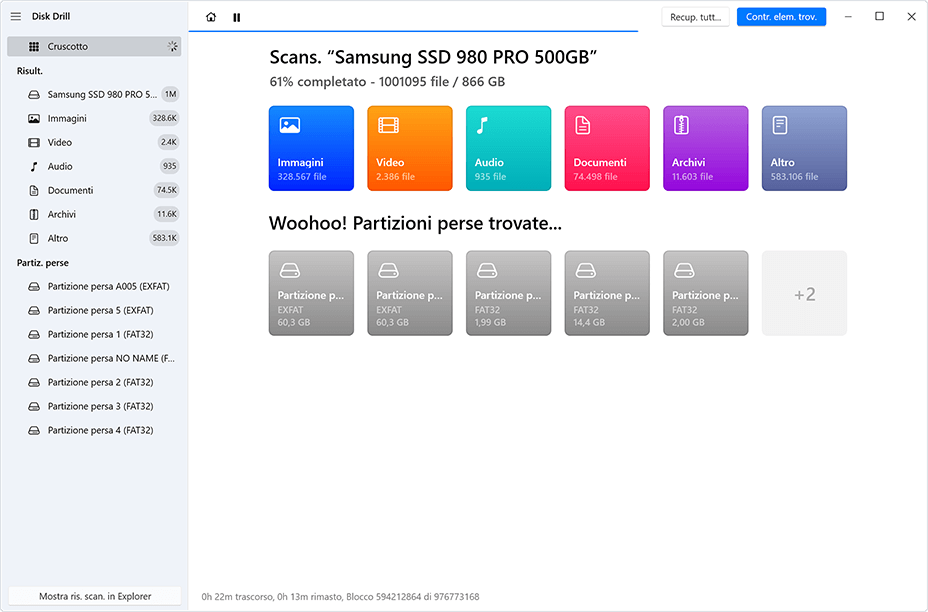Select Partizione persa 5 (EXFAT)

[94, 310]
